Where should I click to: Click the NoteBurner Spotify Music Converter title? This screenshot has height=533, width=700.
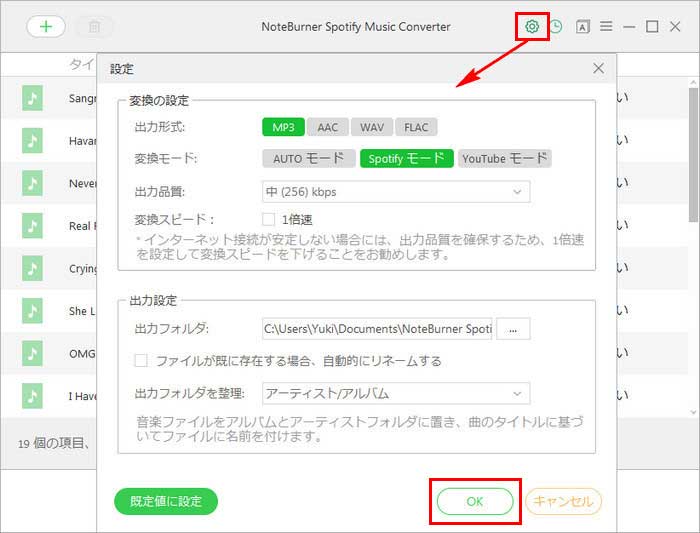356,27
